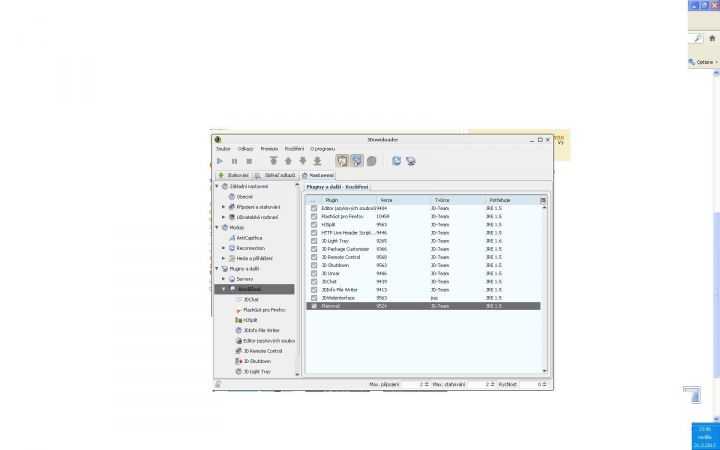Sort table by the Plugin column header
The height and width of the screenshot is (450, 720).
348,200
